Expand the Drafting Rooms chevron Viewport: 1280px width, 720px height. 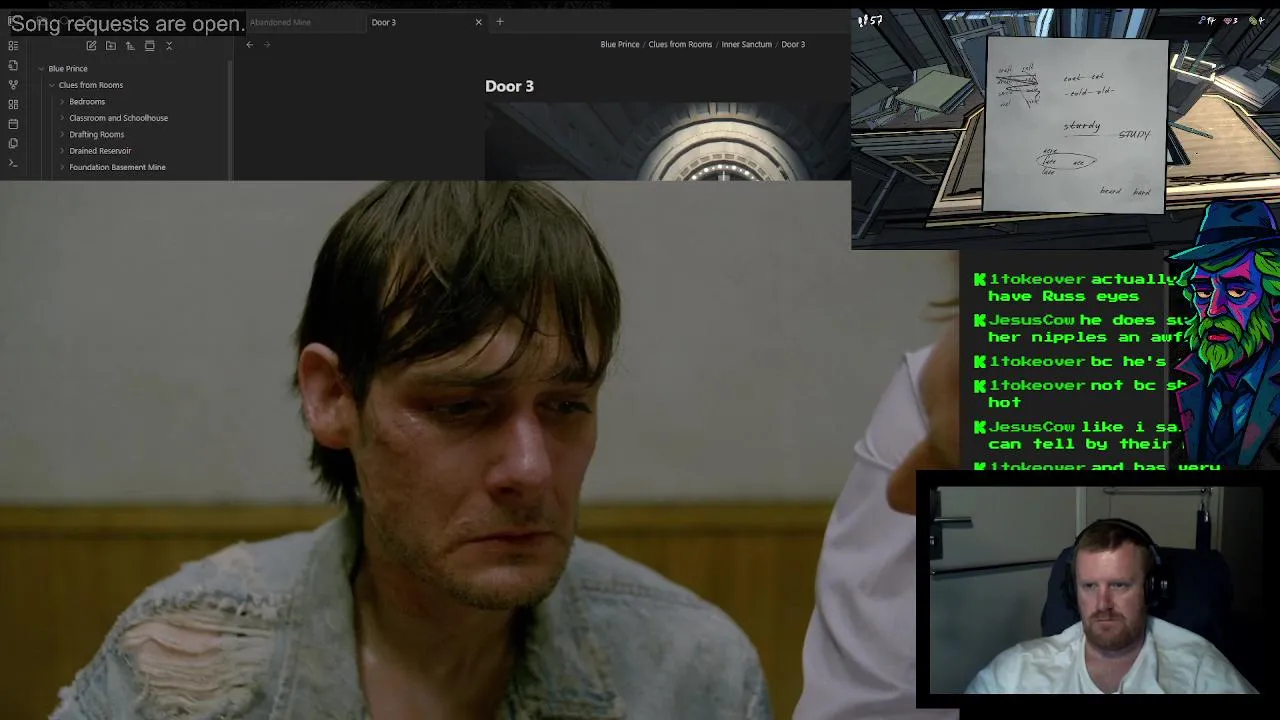coord(62,134)
